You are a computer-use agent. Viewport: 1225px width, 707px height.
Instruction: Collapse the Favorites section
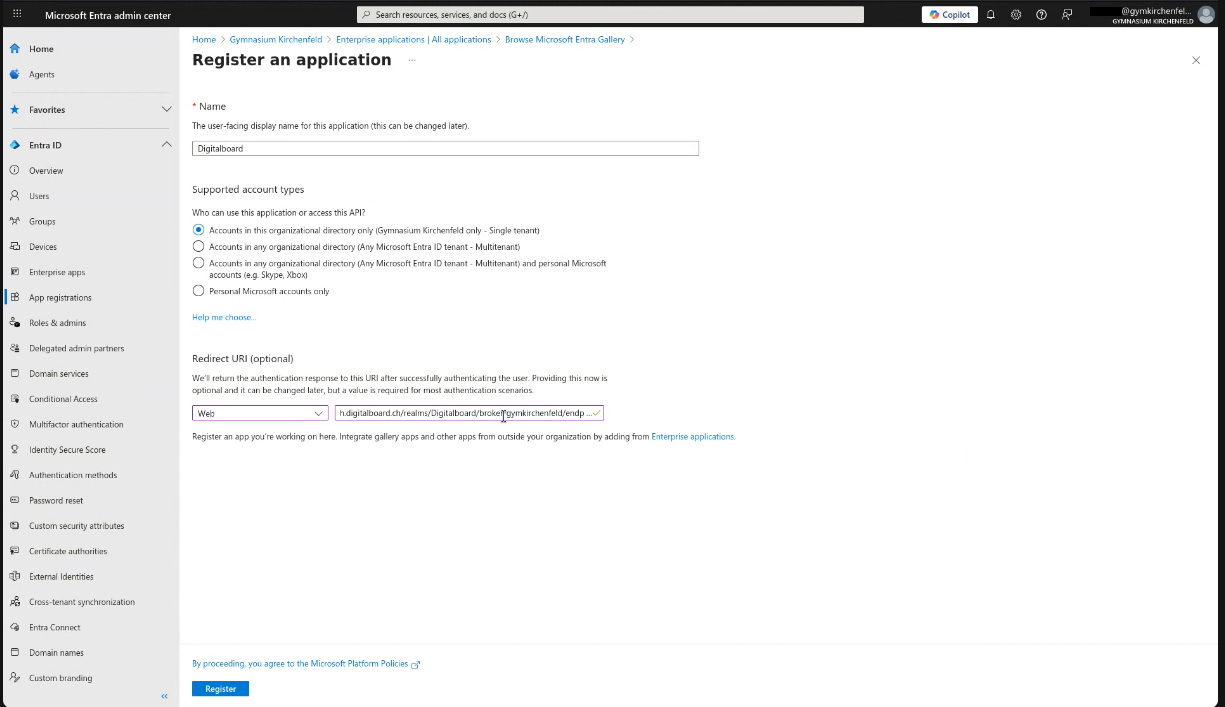pos(166,110)
